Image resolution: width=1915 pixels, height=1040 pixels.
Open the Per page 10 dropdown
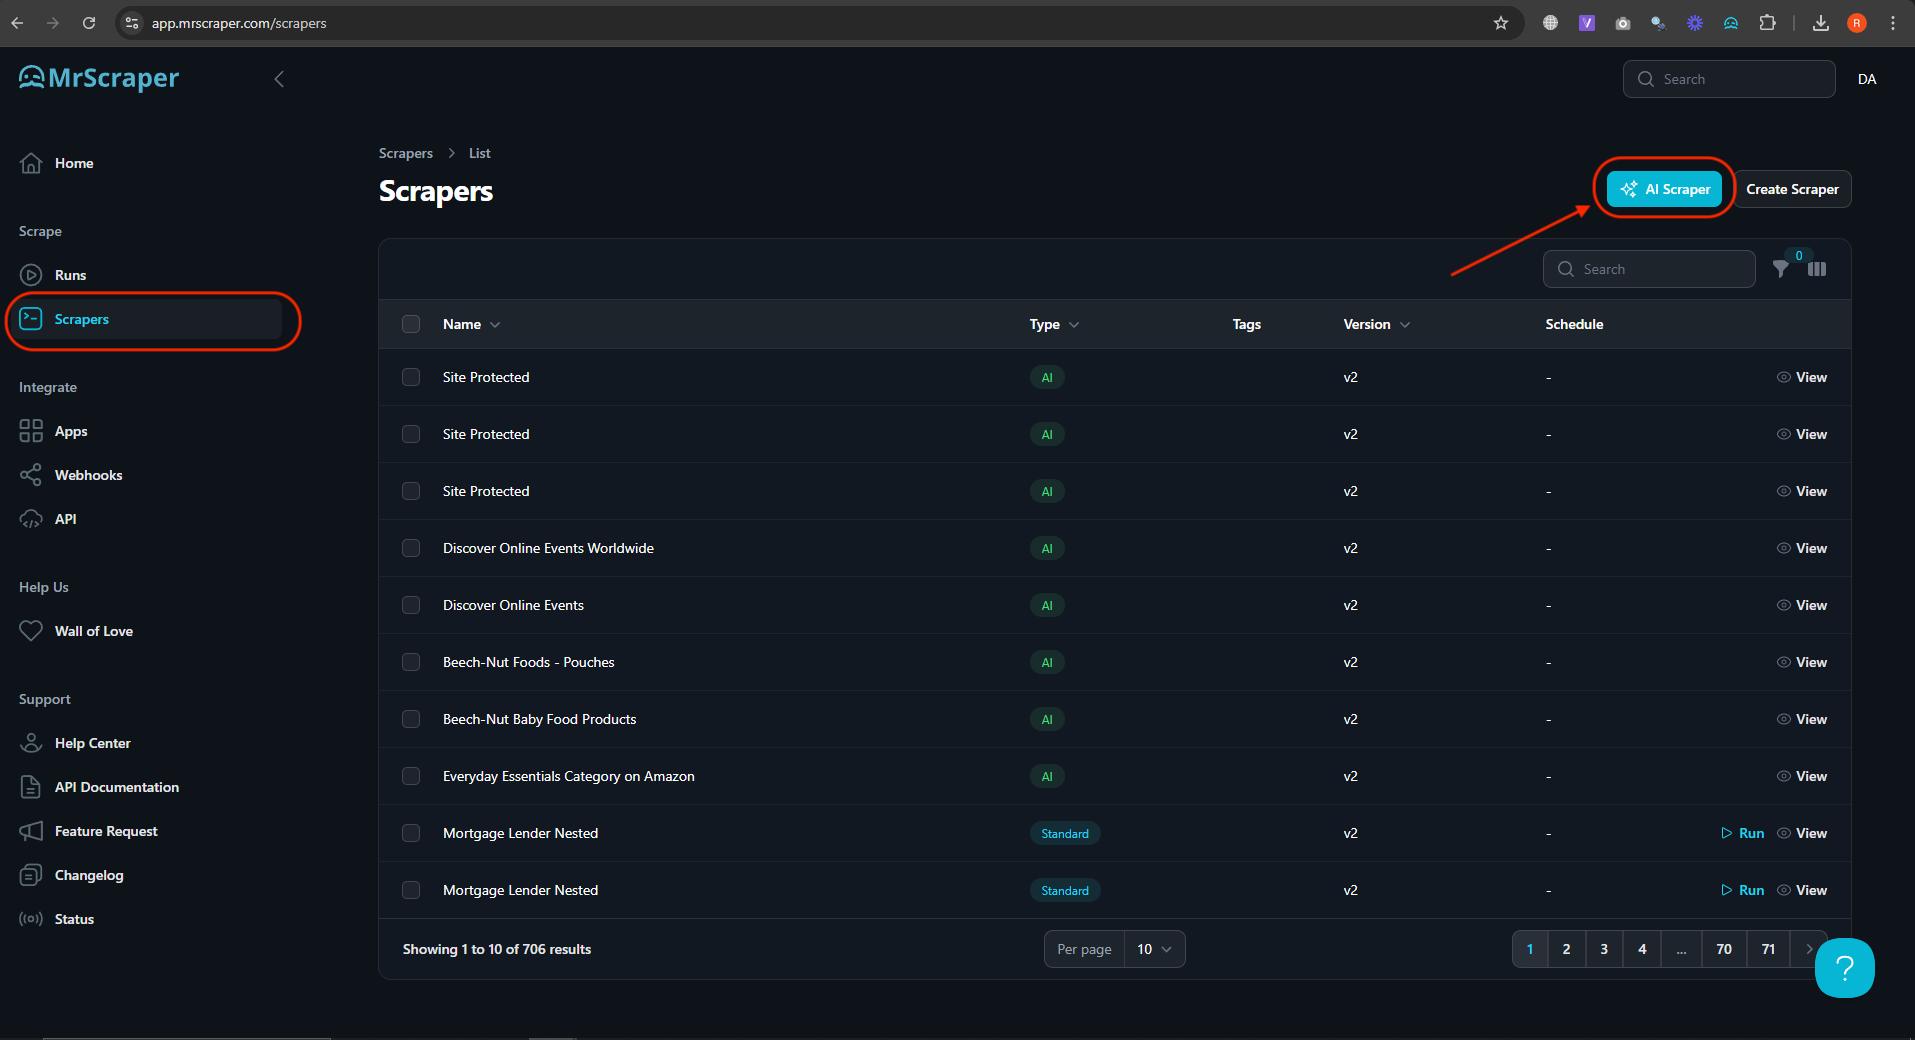pos(1154,949)
